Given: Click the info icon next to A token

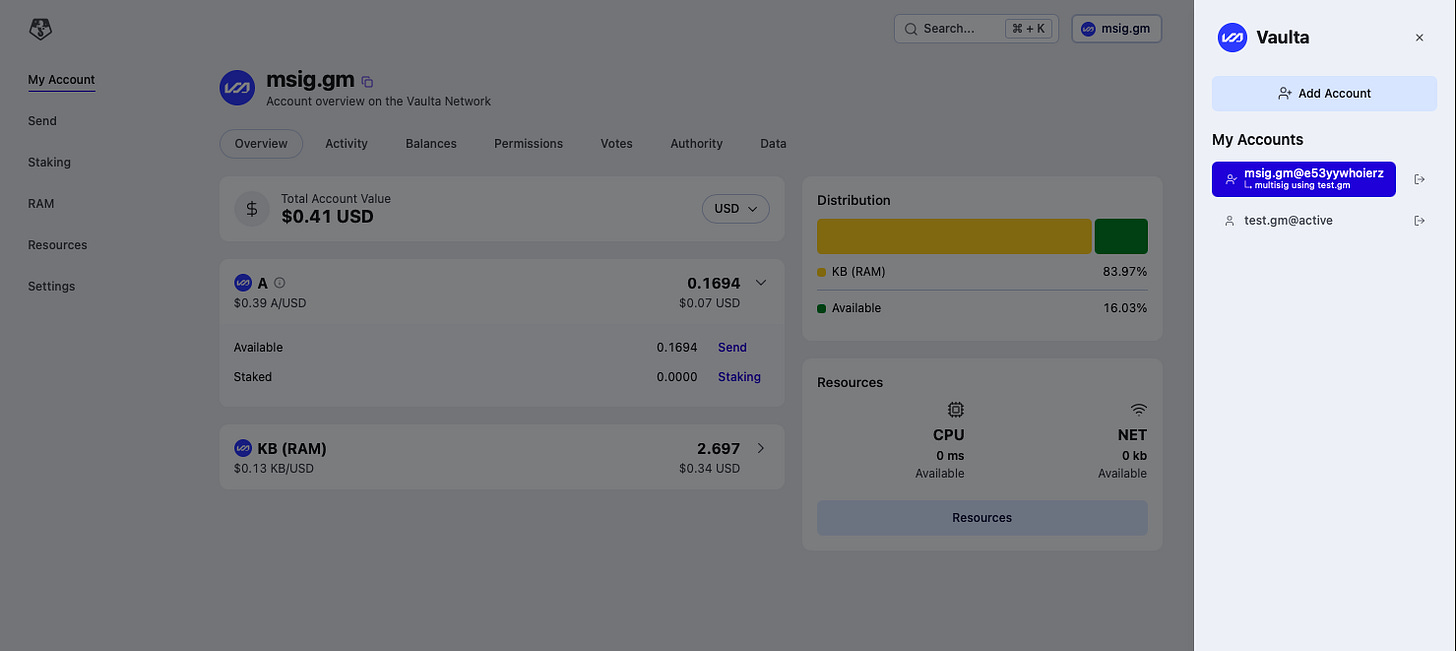Looking at the screenshot, I should tap(280, 283).
